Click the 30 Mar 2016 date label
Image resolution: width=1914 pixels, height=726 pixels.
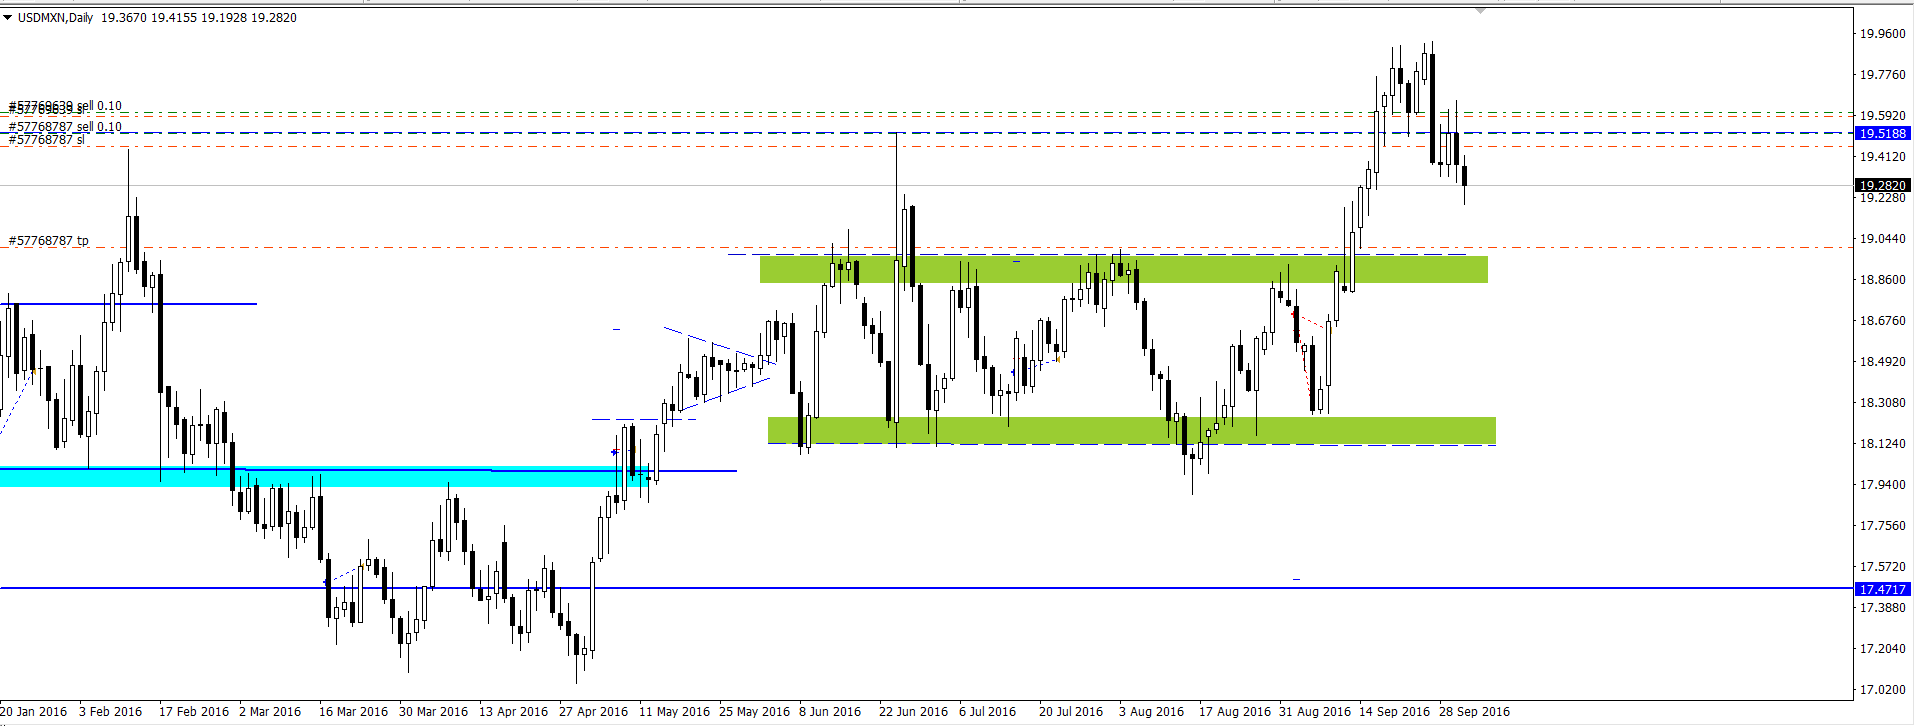pos(433,712)
